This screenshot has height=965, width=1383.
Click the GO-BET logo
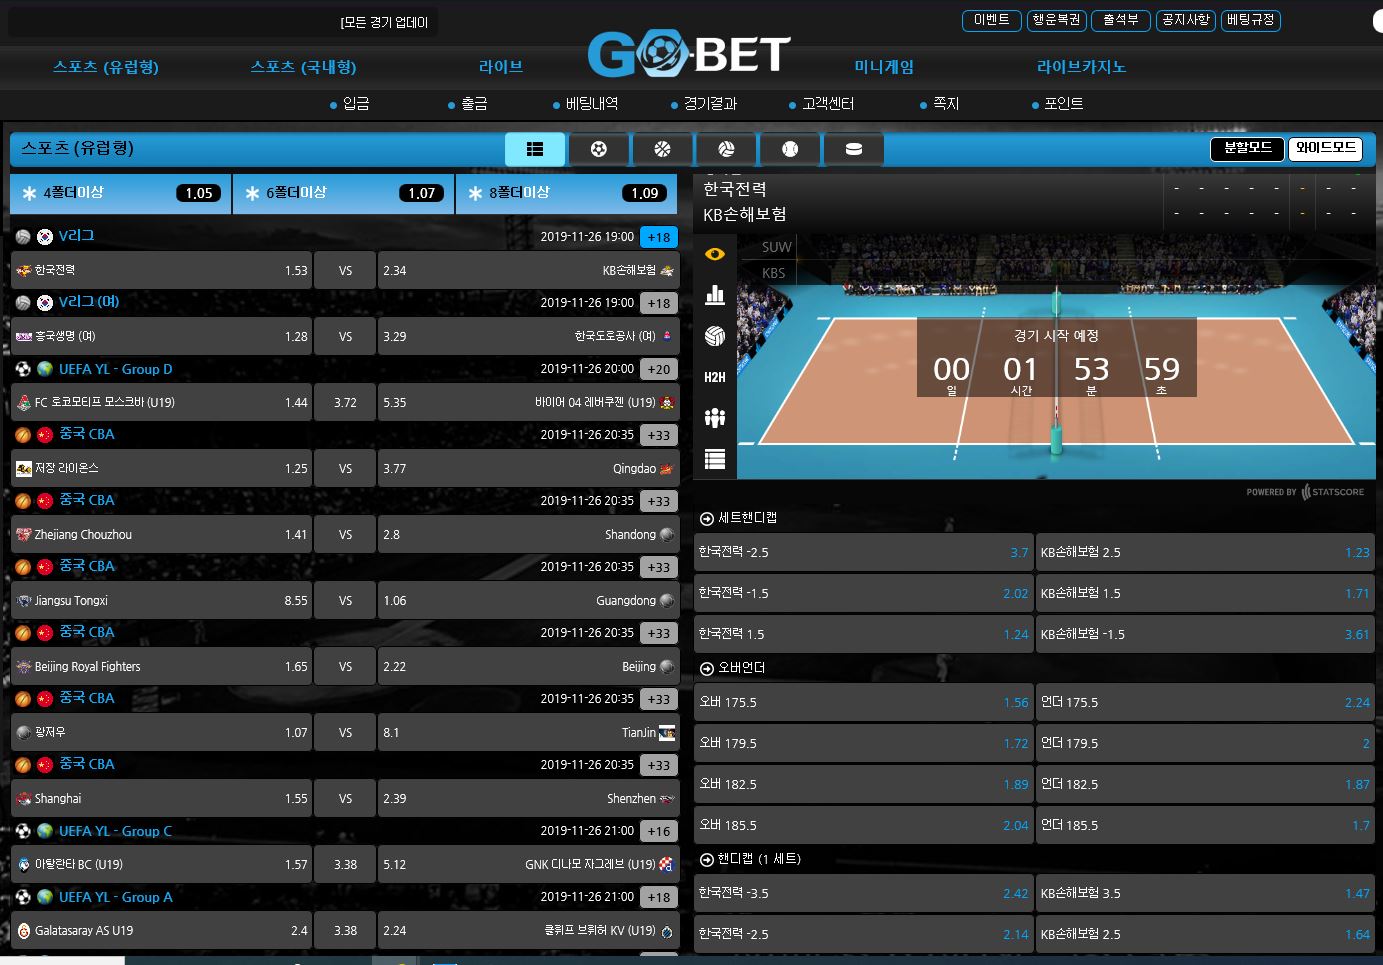coord(689,54)
